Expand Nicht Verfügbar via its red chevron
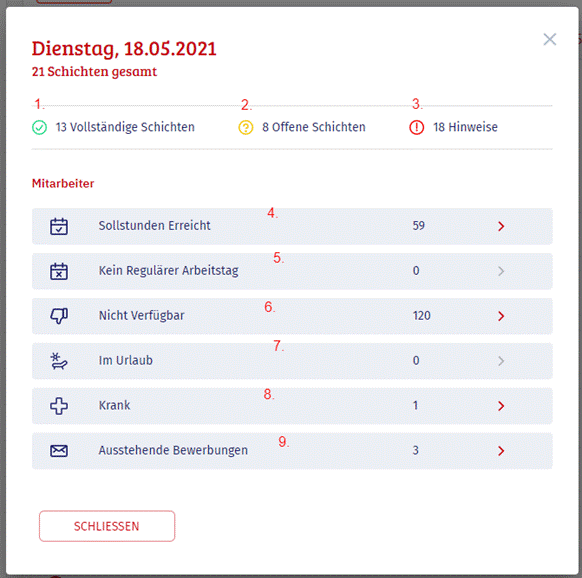 coord(501,316)
